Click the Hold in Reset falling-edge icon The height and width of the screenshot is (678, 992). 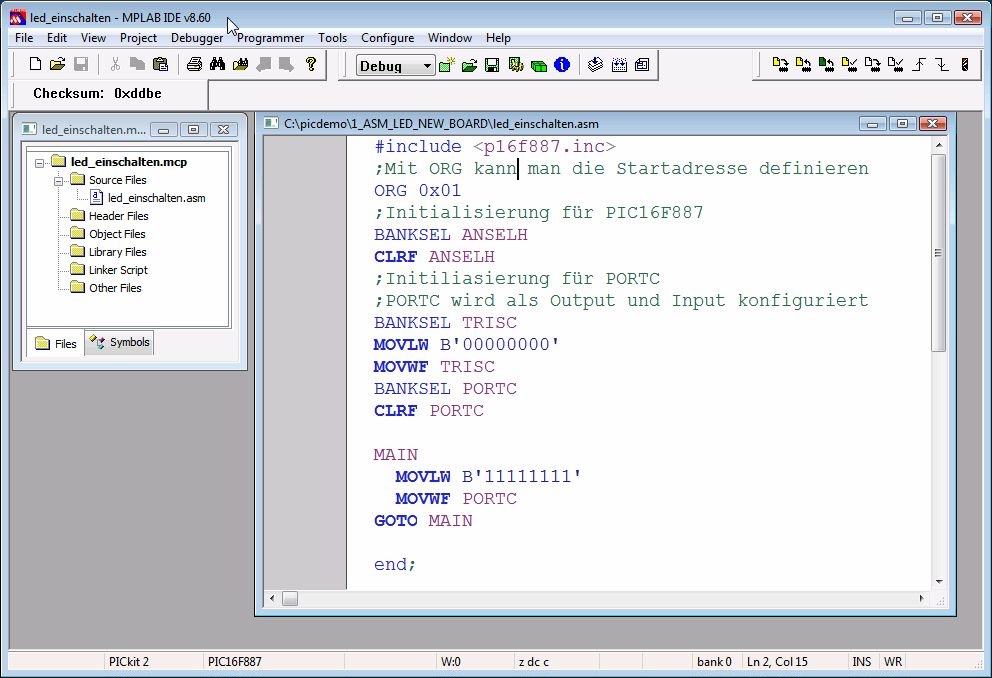943,65
